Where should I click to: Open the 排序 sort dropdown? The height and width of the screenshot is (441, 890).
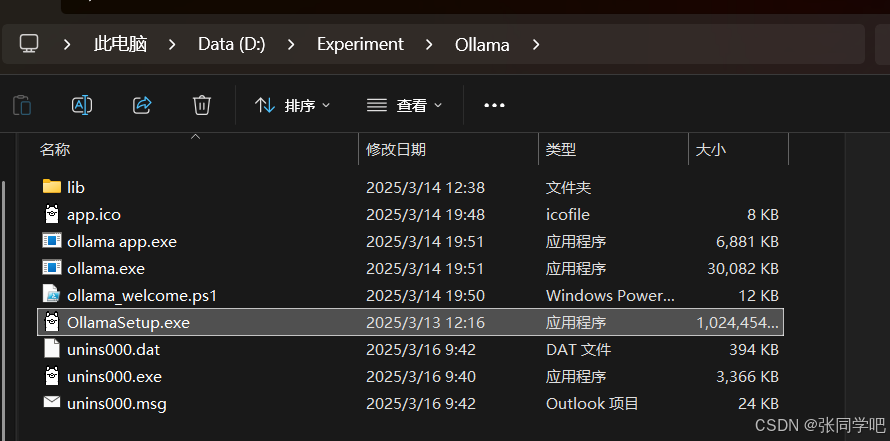(x=292, y=106)
